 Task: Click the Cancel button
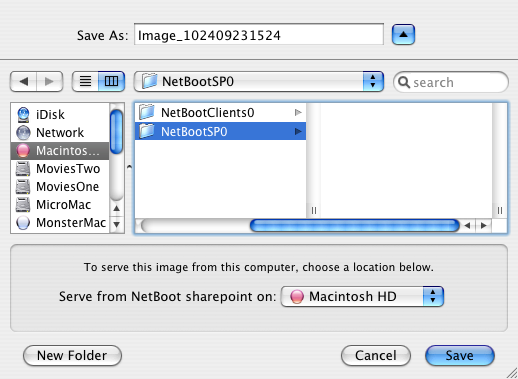point(376,355)
